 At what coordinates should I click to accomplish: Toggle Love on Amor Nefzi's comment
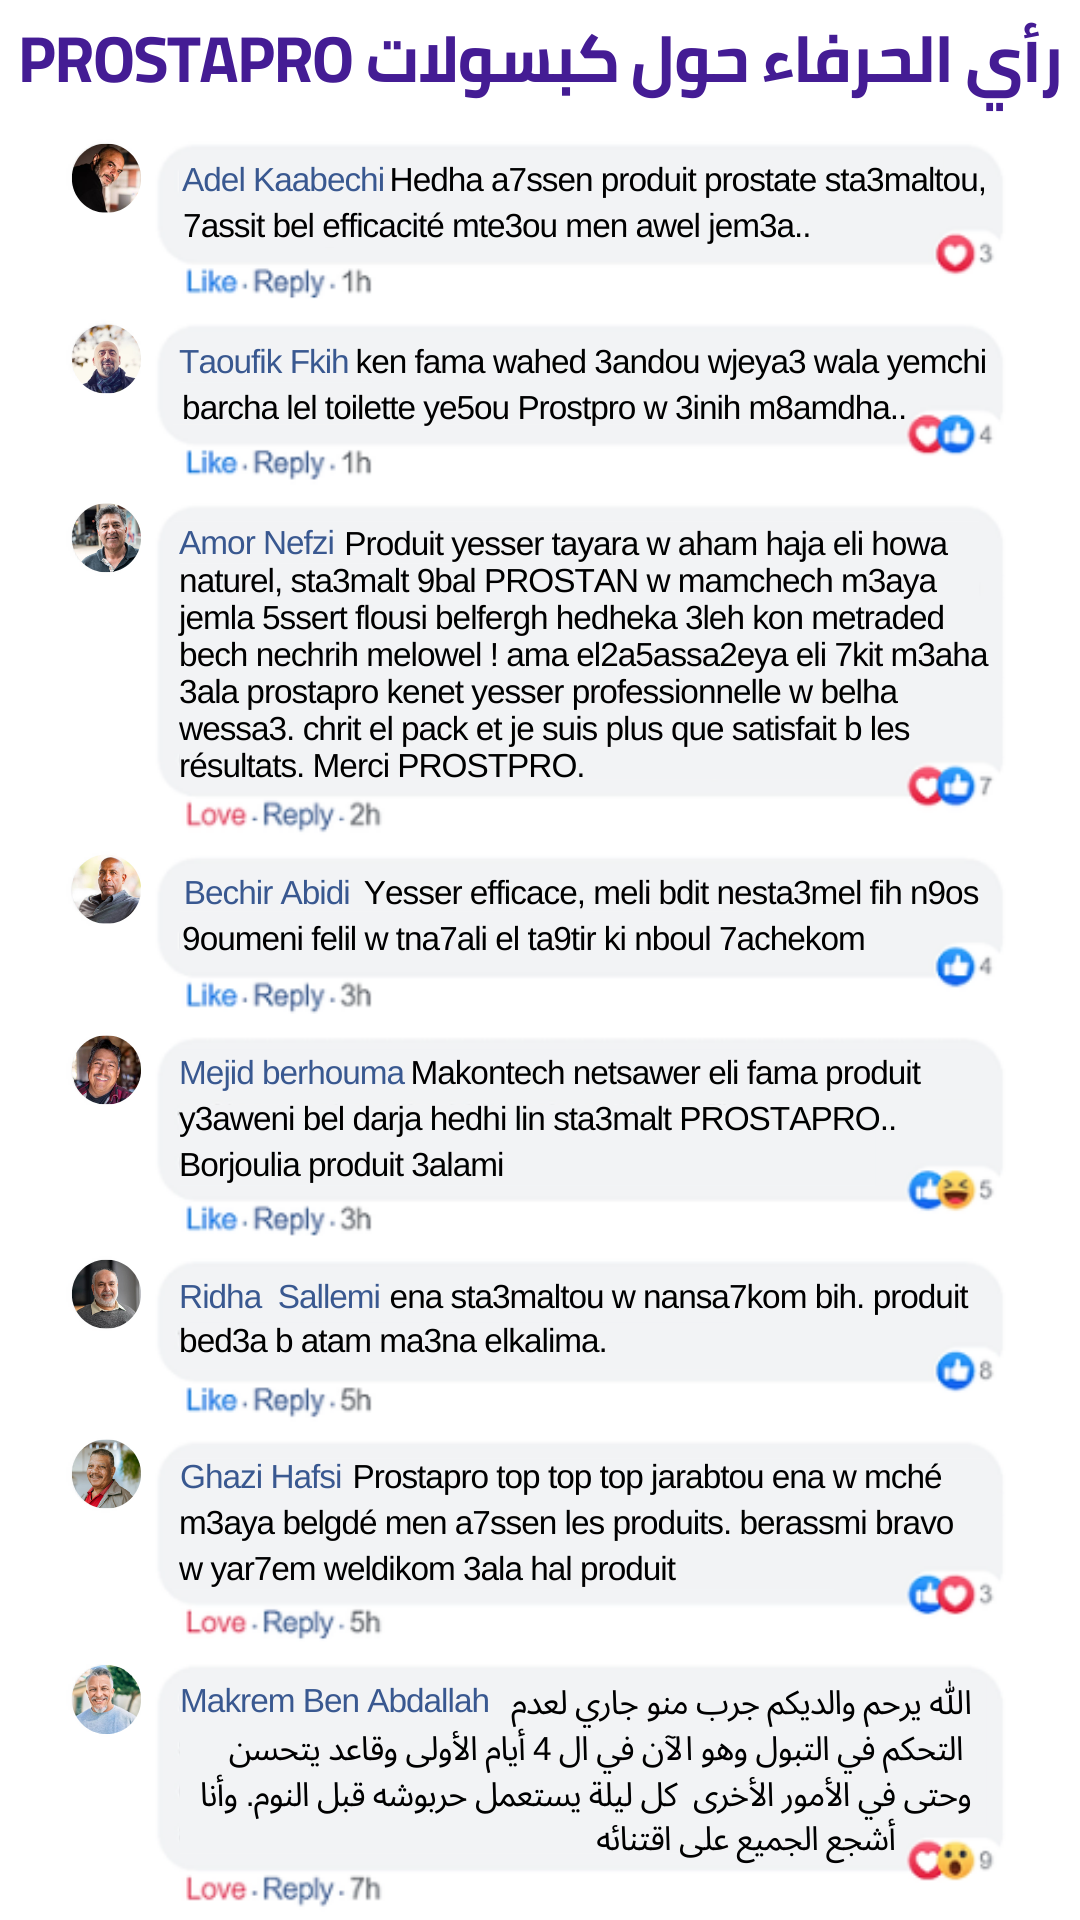click(215, 815)
